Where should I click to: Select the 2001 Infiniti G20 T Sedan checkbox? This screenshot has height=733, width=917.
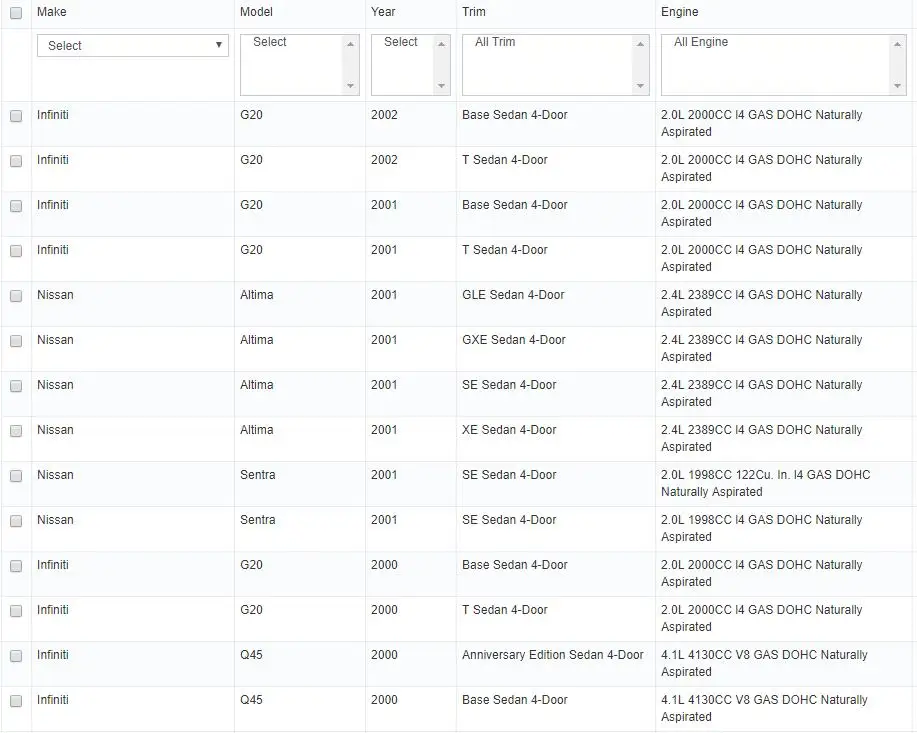[16, 251]
